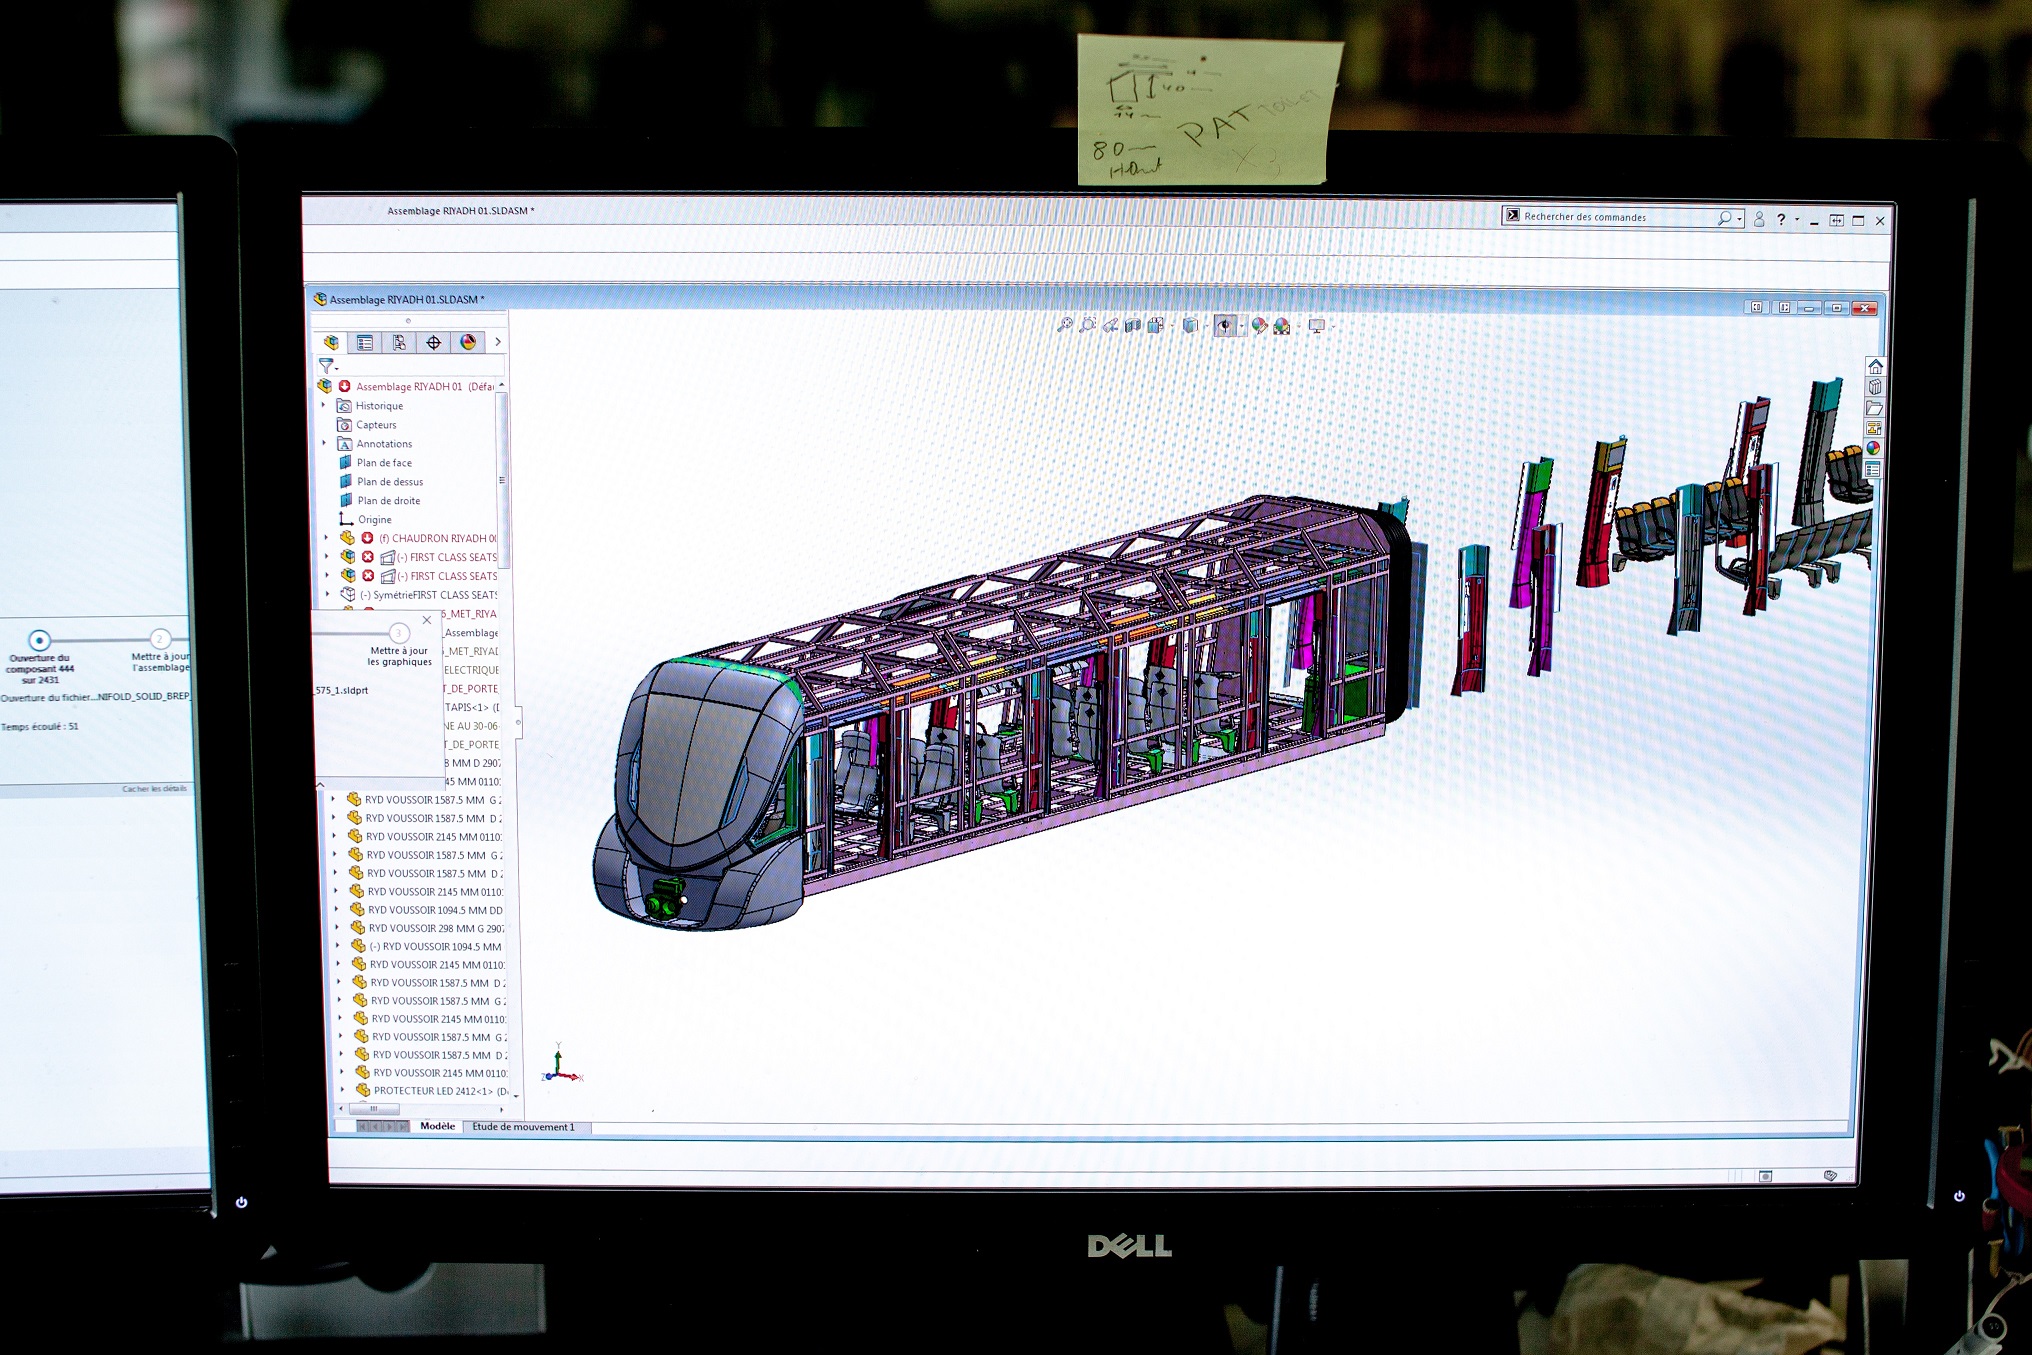Viewport: 2032px width, 1355px height.
Task: Select Plan de droite in the tree
Action: pos(389,501)
